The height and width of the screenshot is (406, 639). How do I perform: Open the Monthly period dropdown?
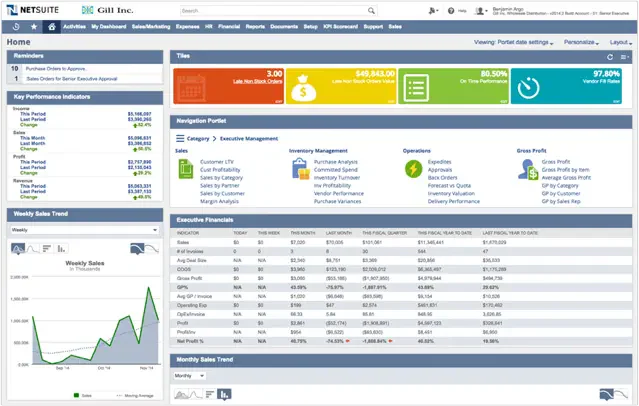tap(189, 375)
